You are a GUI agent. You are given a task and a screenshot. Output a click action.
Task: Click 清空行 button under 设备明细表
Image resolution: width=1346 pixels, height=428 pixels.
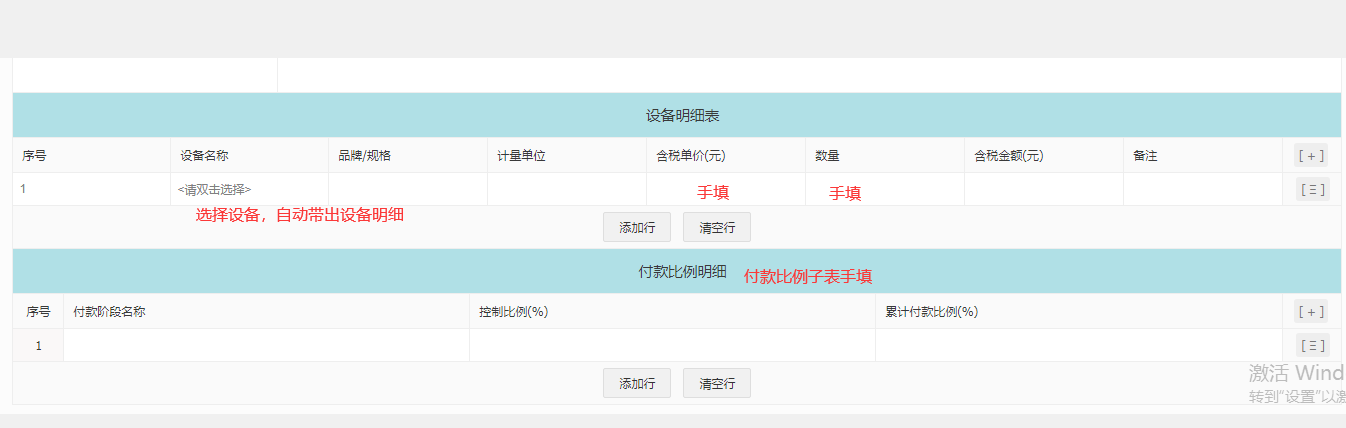point(717,227)
